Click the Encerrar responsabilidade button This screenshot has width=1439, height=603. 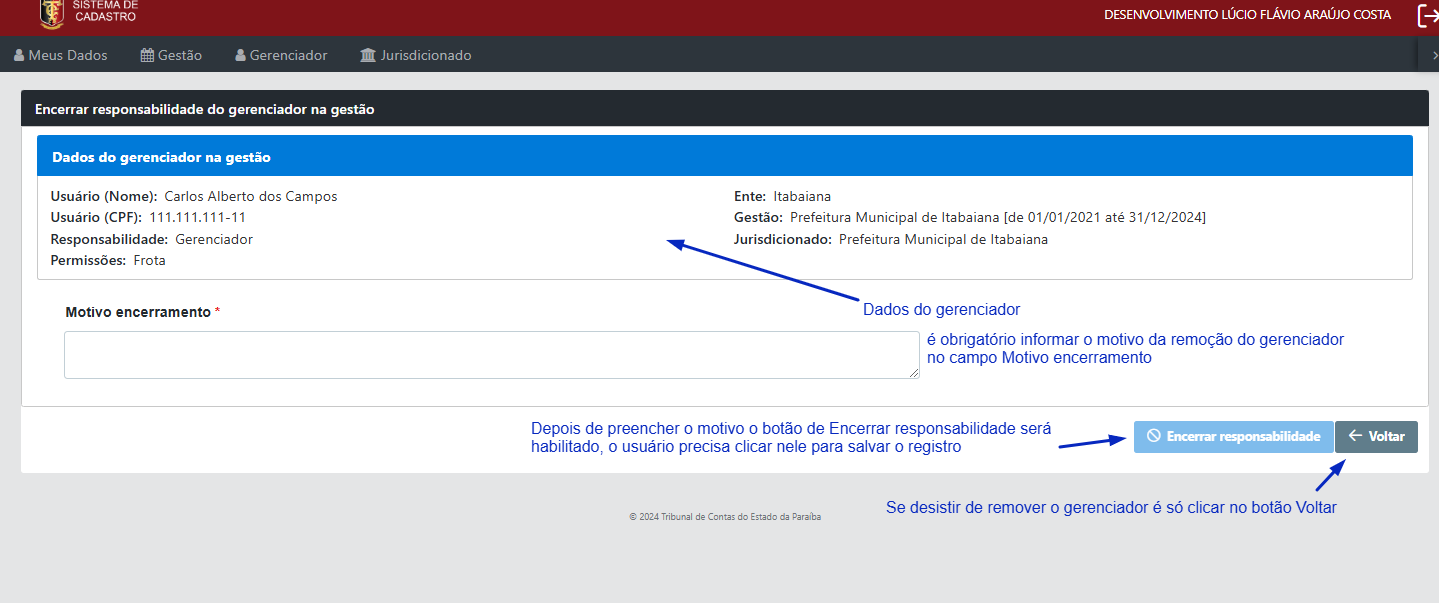coord(1233,436)
